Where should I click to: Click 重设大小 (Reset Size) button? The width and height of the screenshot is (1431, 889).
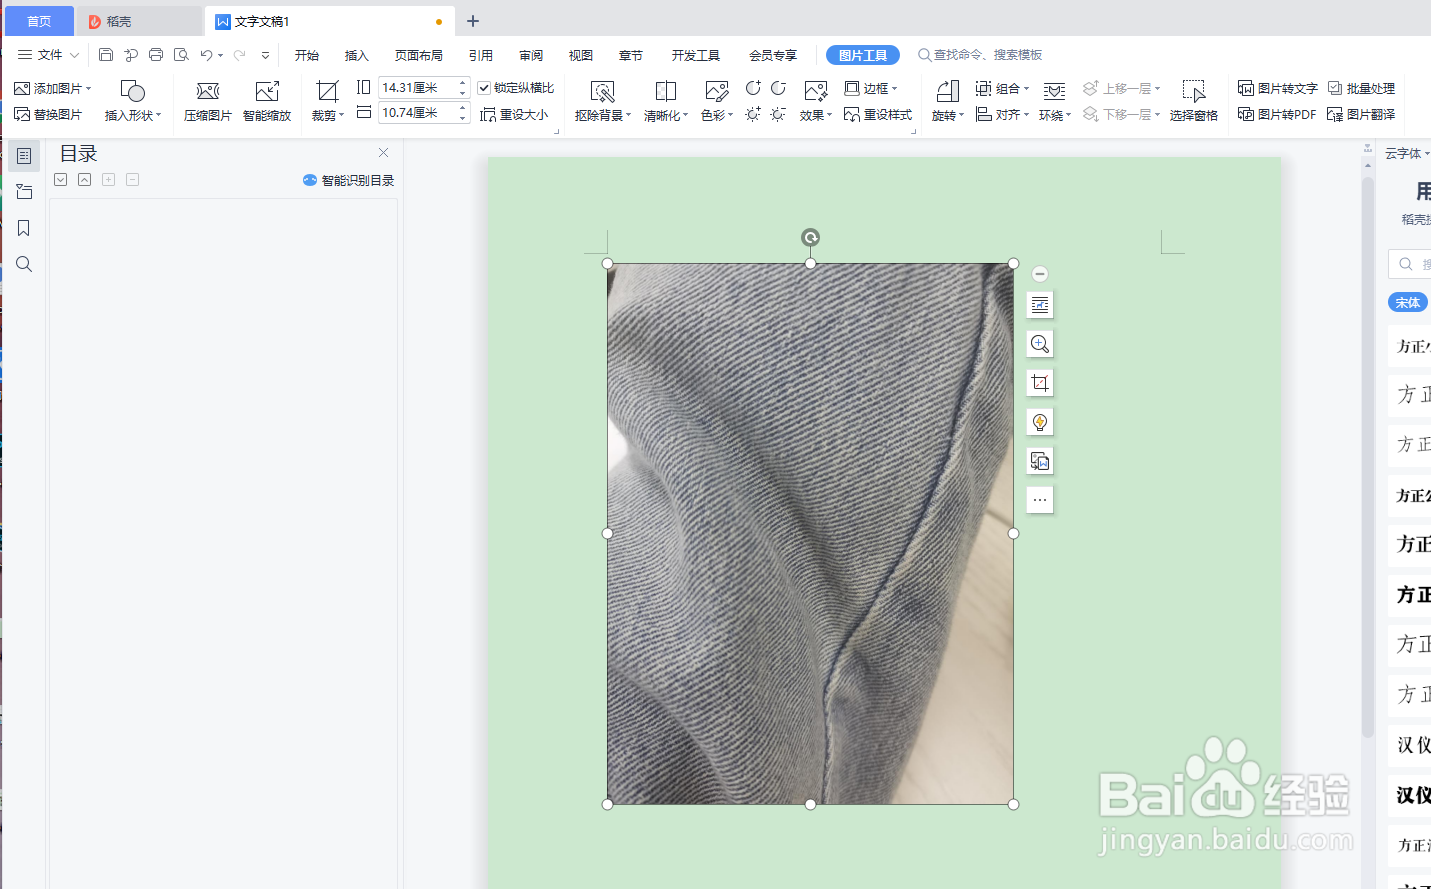[x=514, y=115]
